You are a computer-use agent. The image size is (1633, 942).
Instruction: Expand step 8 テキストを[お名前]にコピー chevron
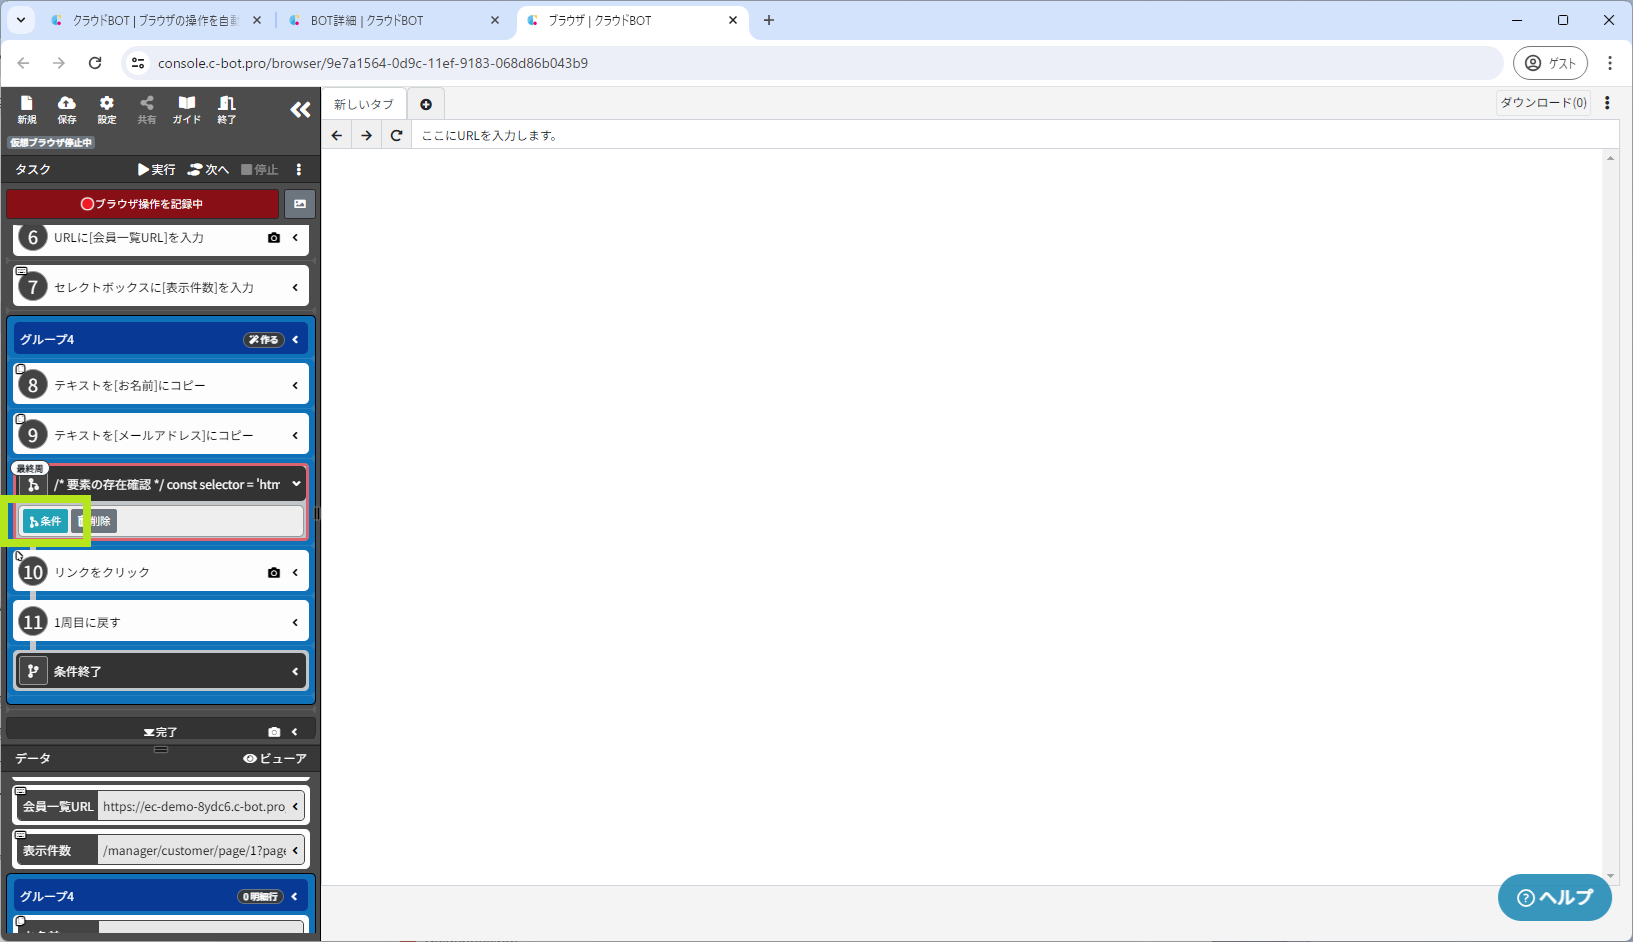click(x=295, y=386)
